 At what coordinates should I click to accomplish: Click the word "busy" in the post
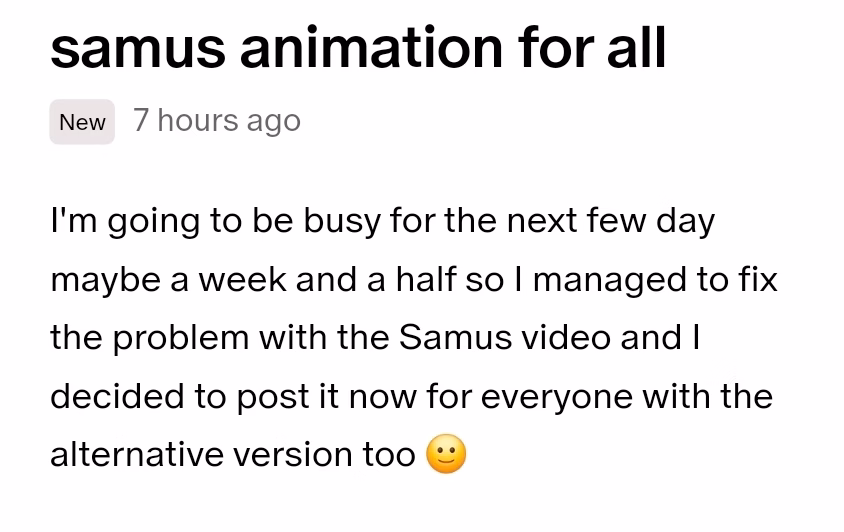(342, 222)
